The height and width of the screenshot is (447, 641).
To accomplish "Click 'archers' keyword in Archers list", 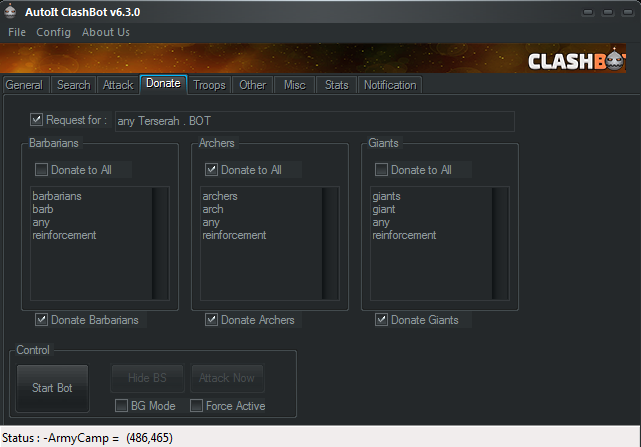I will pos(220,196).
